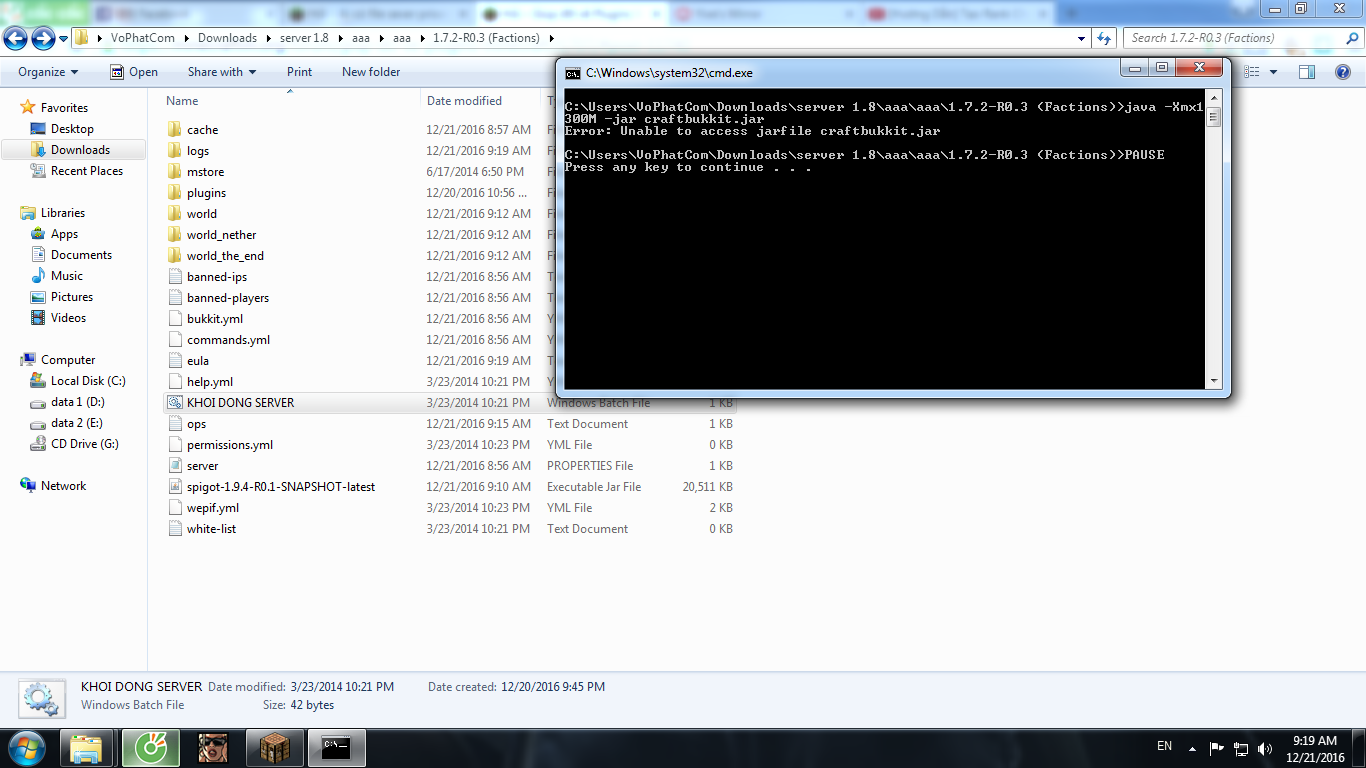This screenshot has width=1366, height=768.
Task: Click the File Explorer taskbar icon
Action: (x=87, y=747)
